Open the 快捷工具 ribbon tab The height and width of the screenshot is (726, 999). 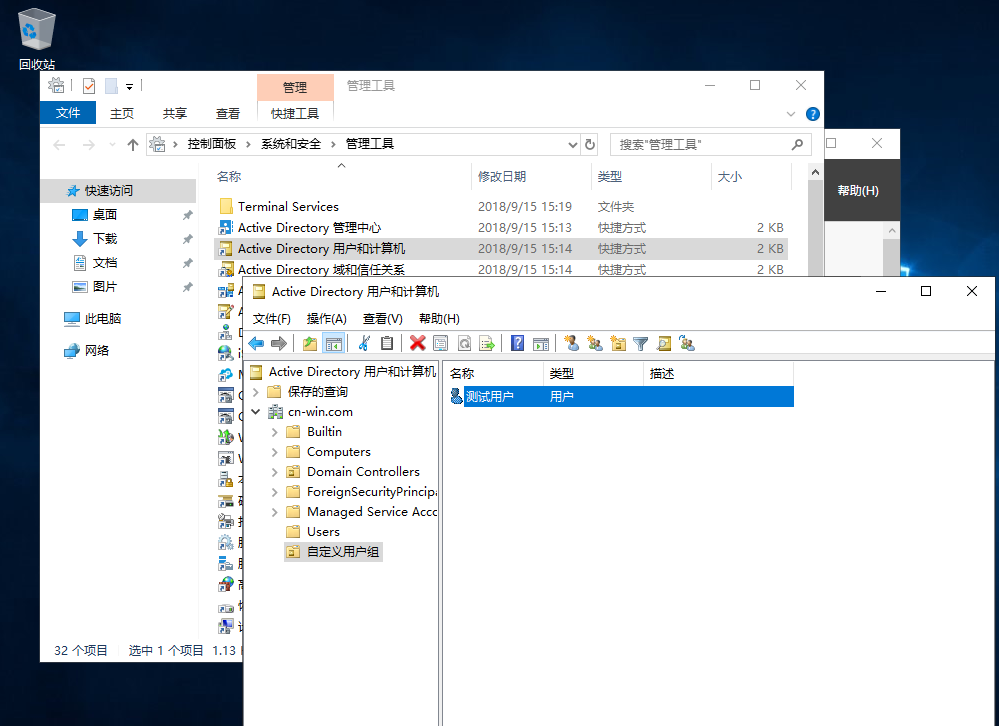[x=295, y=113]
